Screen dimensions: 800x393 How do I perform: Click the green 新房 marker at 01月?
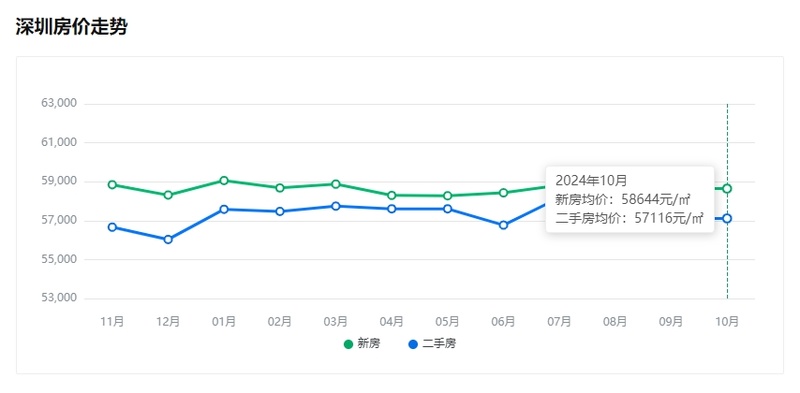224,181
